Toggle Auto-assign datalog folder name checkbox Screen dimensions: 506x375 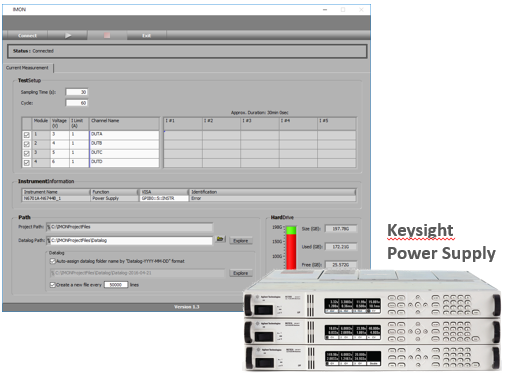(52, 261)
